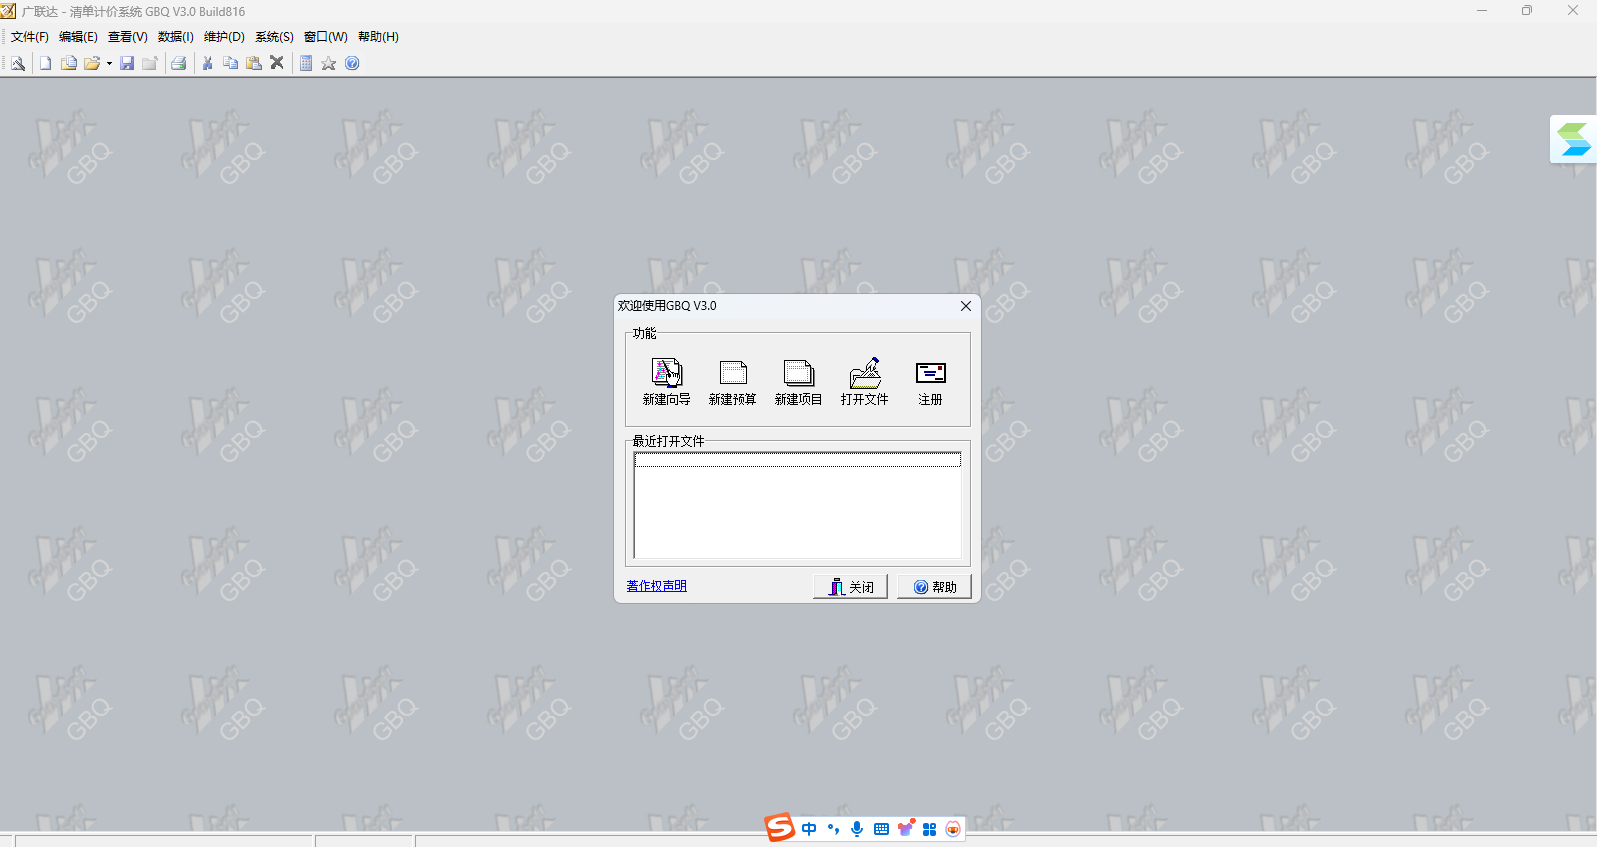Click the scissors cut icon

click(x=208, y=63)
